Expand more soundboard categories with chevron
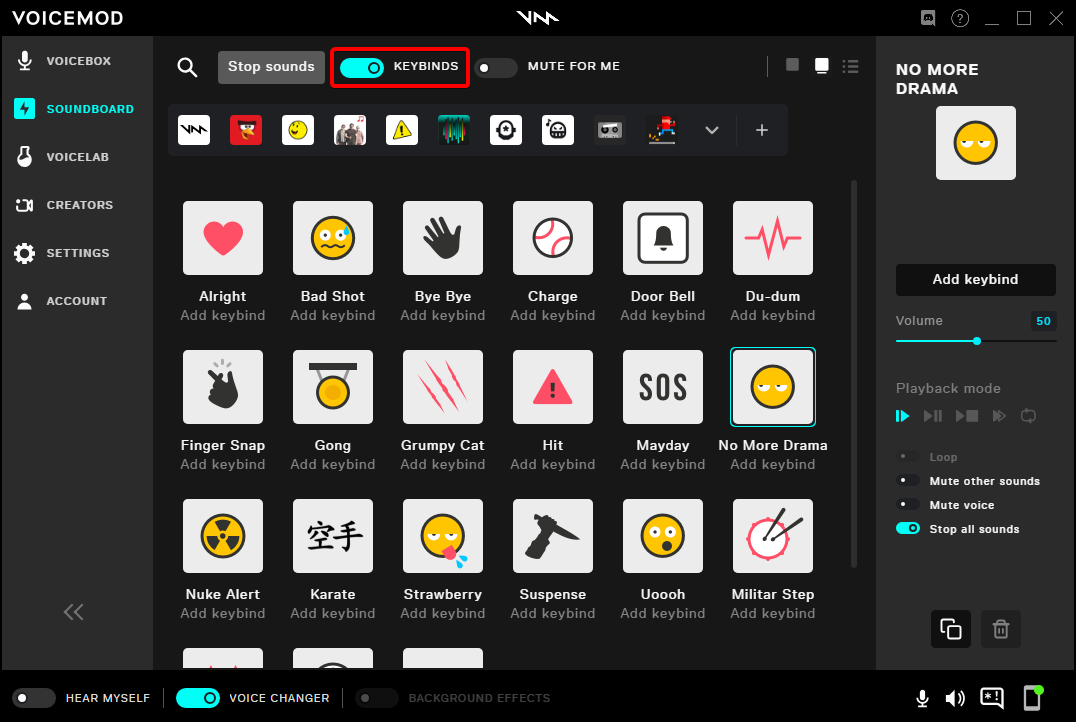The height and width of the screenshot is (722, 1076). pyautogui.click(x=712, y=130)
